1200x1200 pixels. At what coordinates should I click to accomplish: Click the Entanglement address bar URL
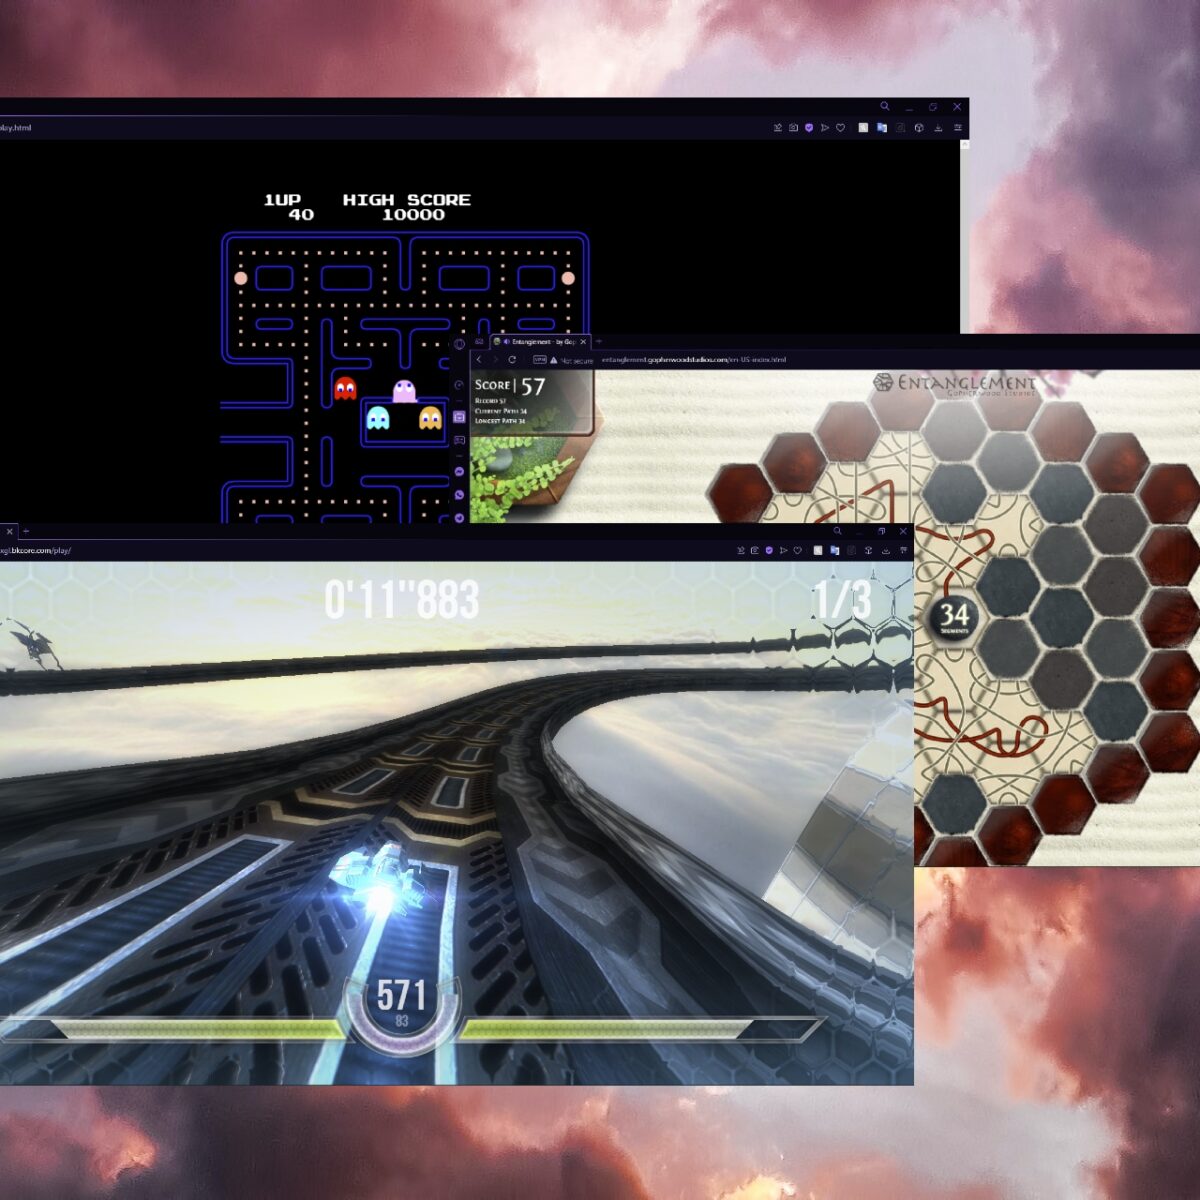point(693,360)
